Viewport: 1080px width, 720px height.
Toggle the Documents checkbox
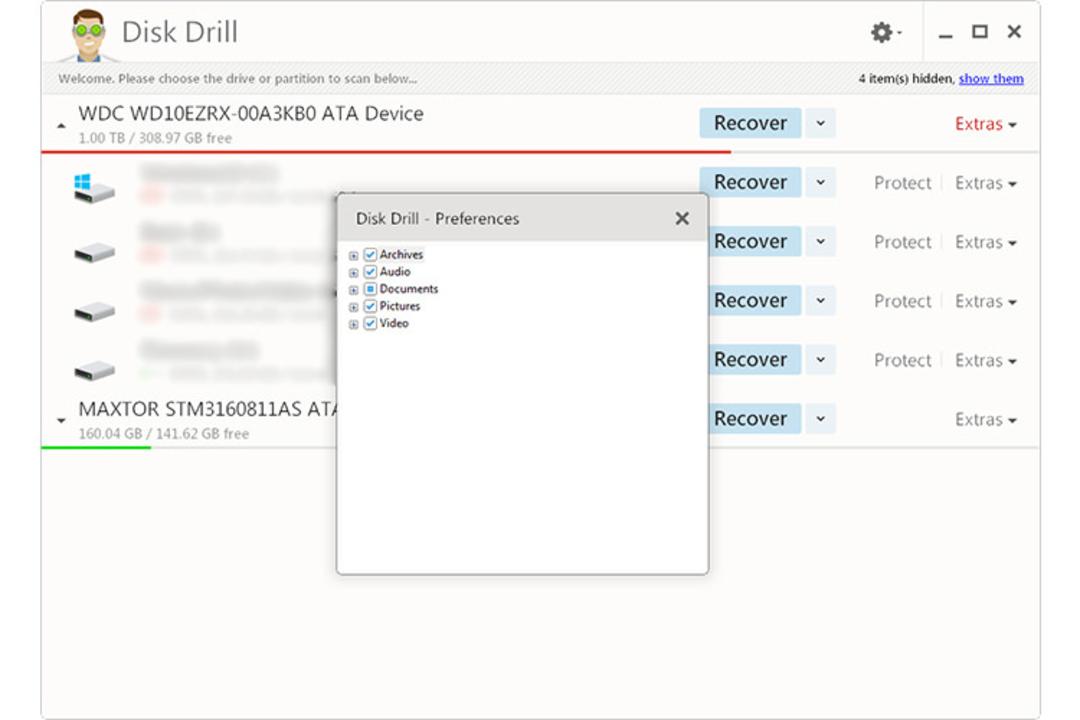click(370, 289)
